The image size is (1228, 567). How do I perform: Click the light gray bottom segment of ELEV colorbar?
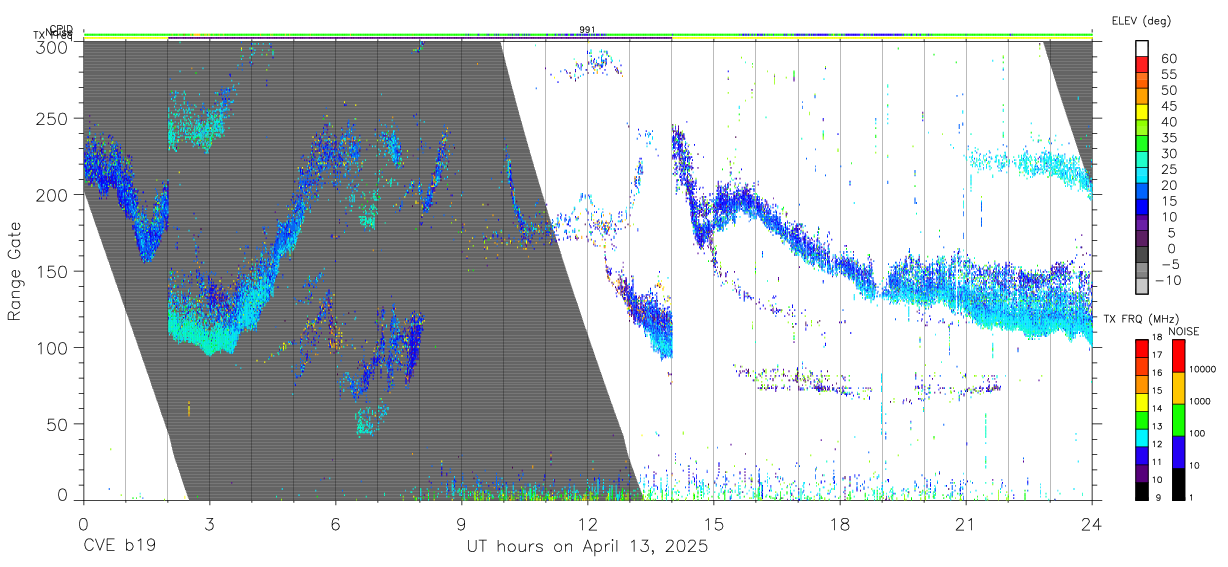click(1142, 288)
